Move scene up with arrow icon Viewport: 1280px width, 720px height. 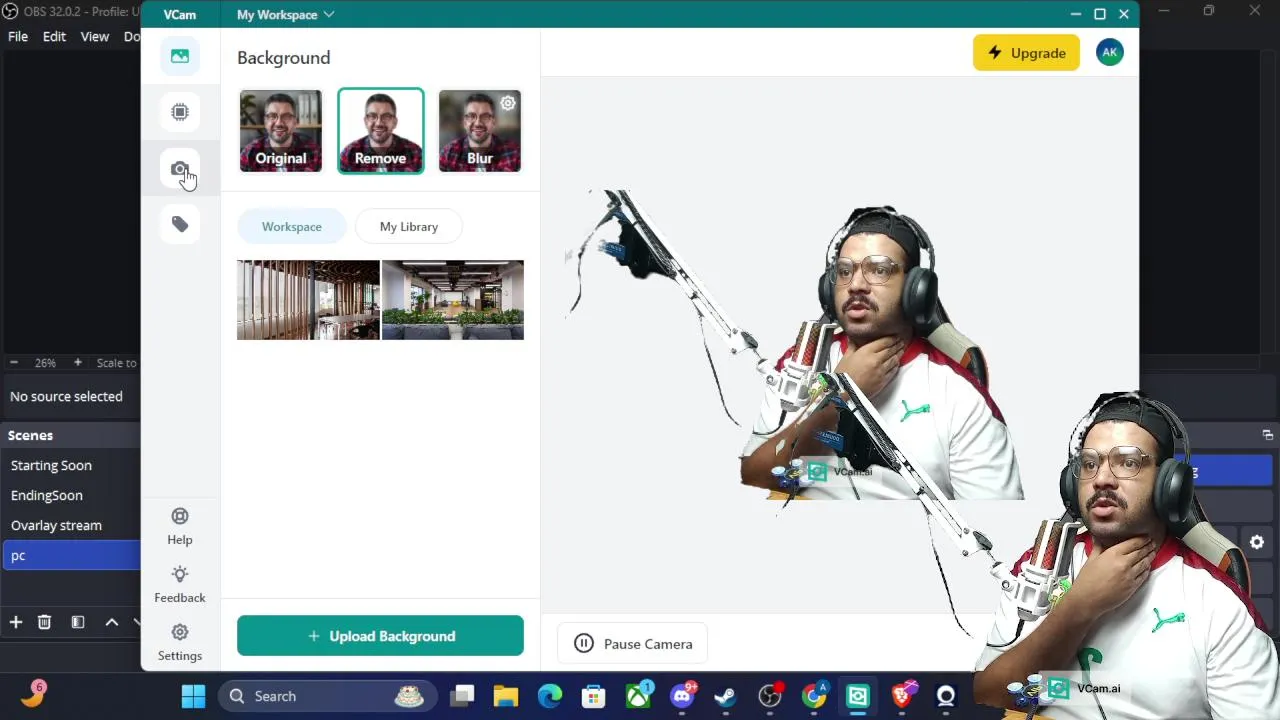112,622
